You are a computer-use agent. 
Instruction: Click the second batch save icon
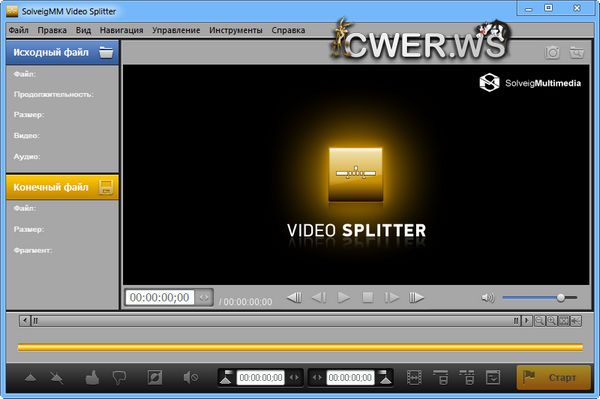[x=467, y=378]
